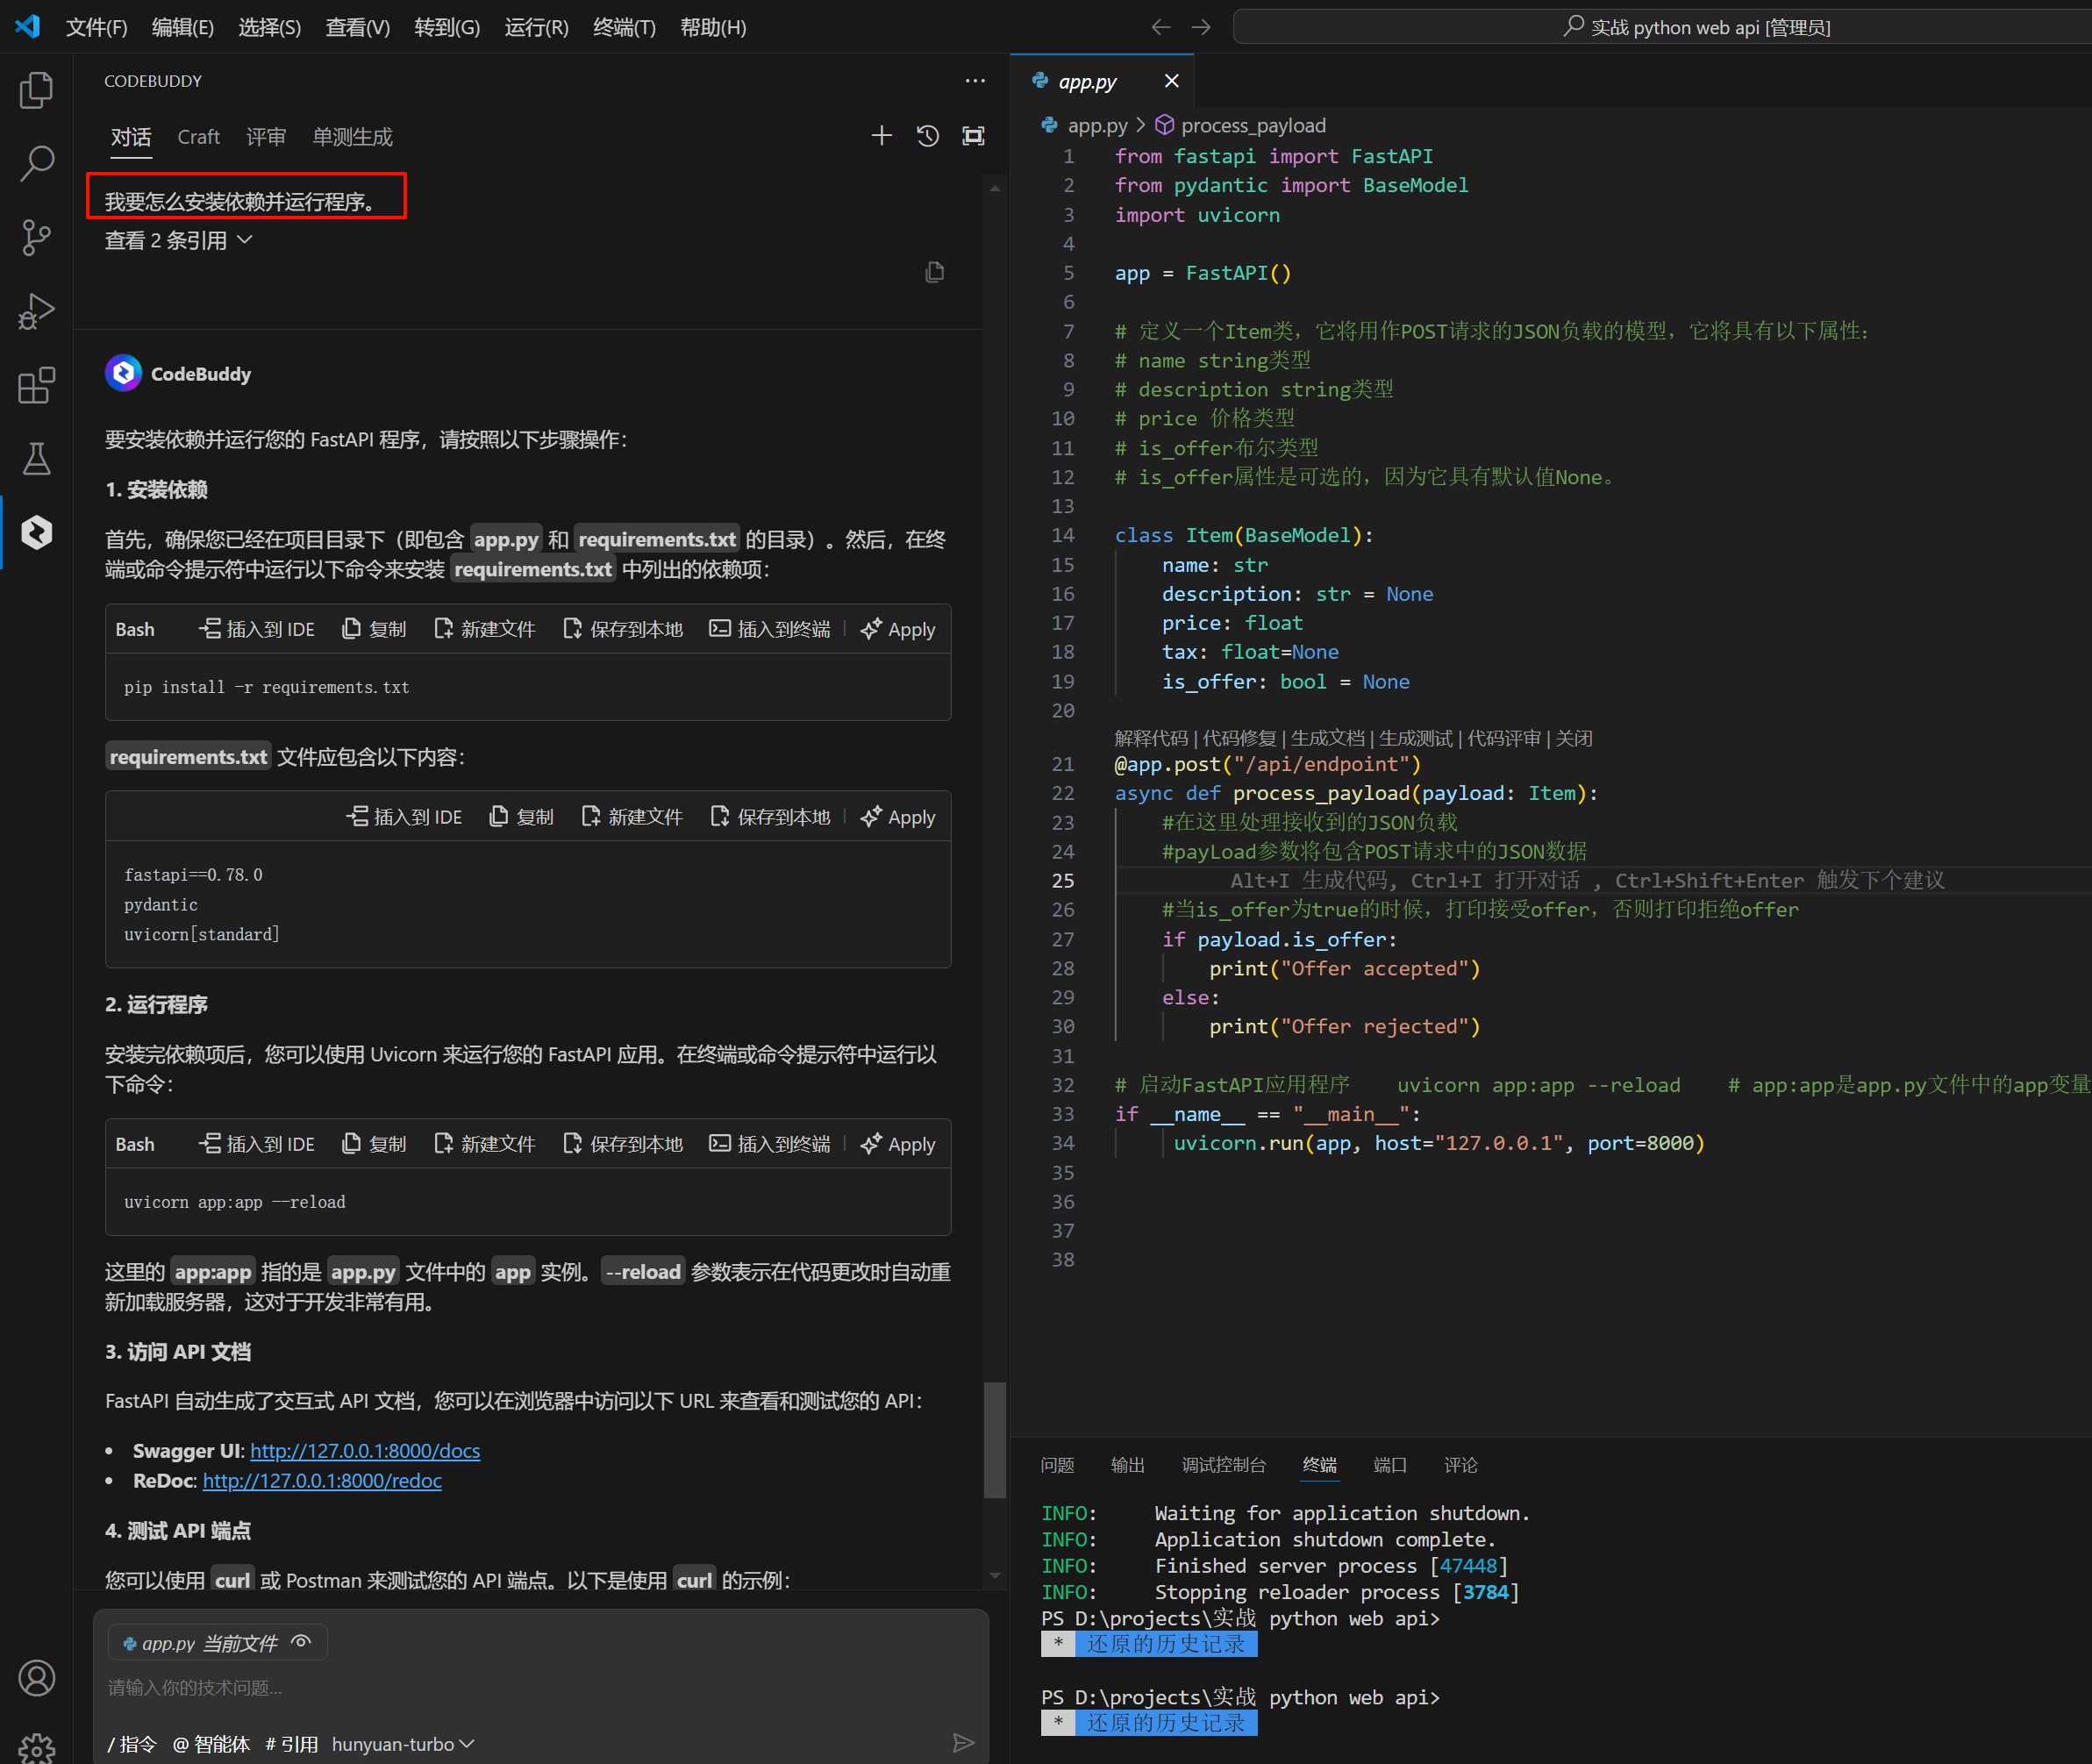Screen dimensions: 2092x1764
Task: Toggle the eye icon for app.py current file
Action: coord(301,1642)
